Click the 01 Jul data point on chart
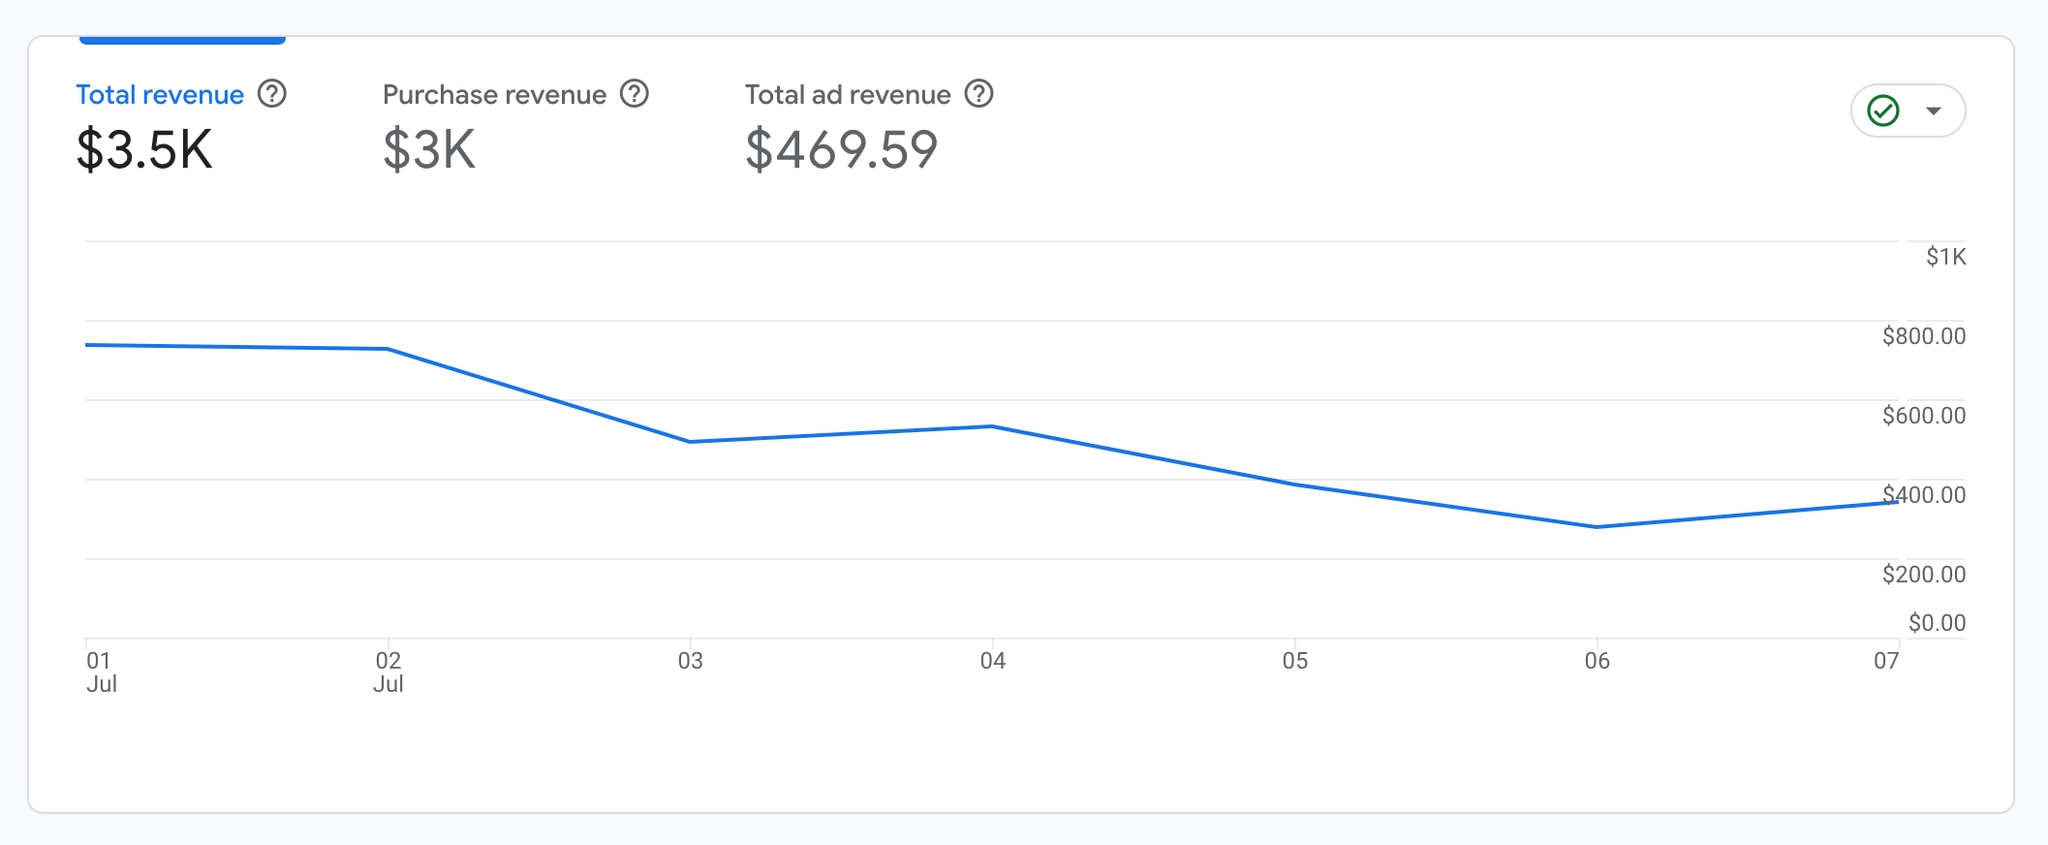The height and width of the screenshot is (845, 2048). tap(87, 345)
